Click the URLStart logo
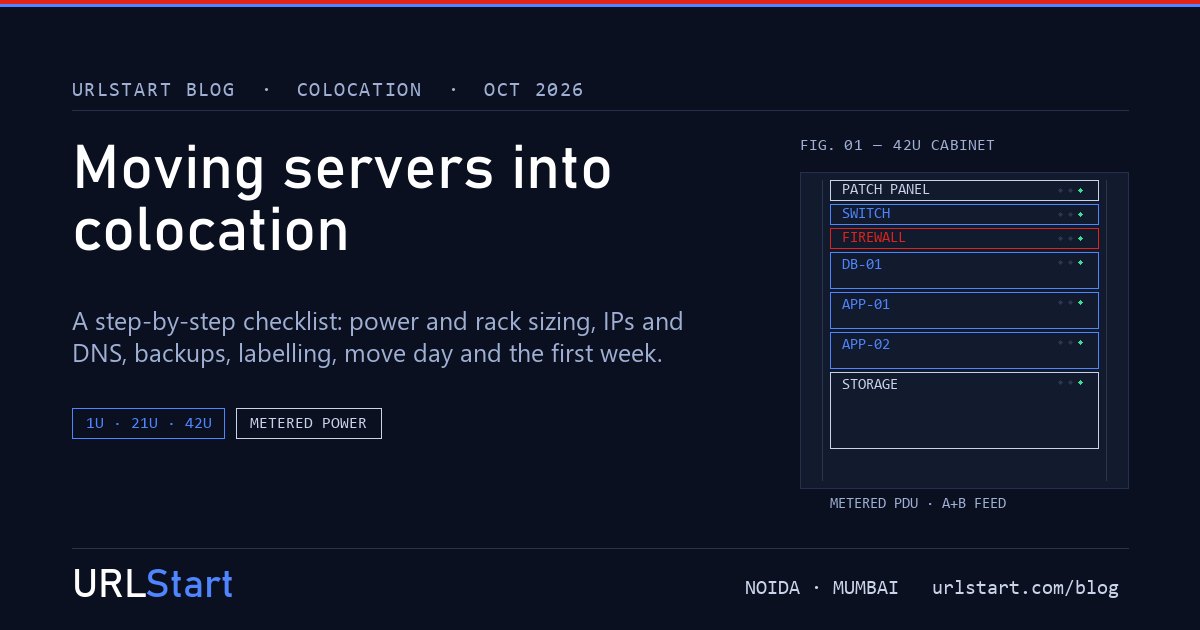The width and height of the screenshot is (1200, 630). (x=152, y=584)
